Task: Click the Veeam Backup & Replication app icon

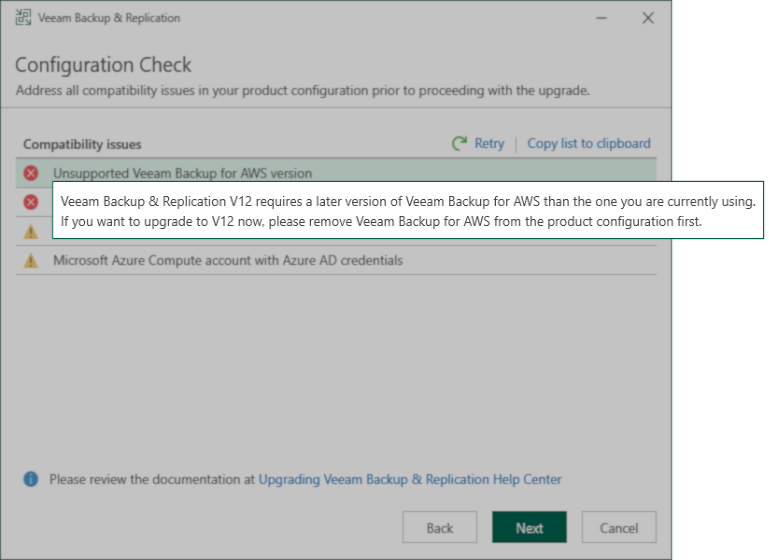Action: [x=23, y=18]
